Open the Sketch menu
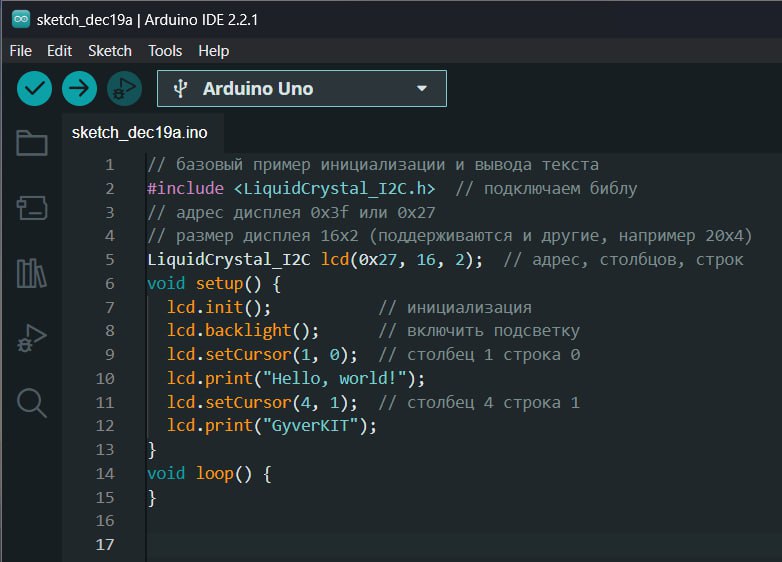Screen dimensions: 782x562 [x=110, y=51]
